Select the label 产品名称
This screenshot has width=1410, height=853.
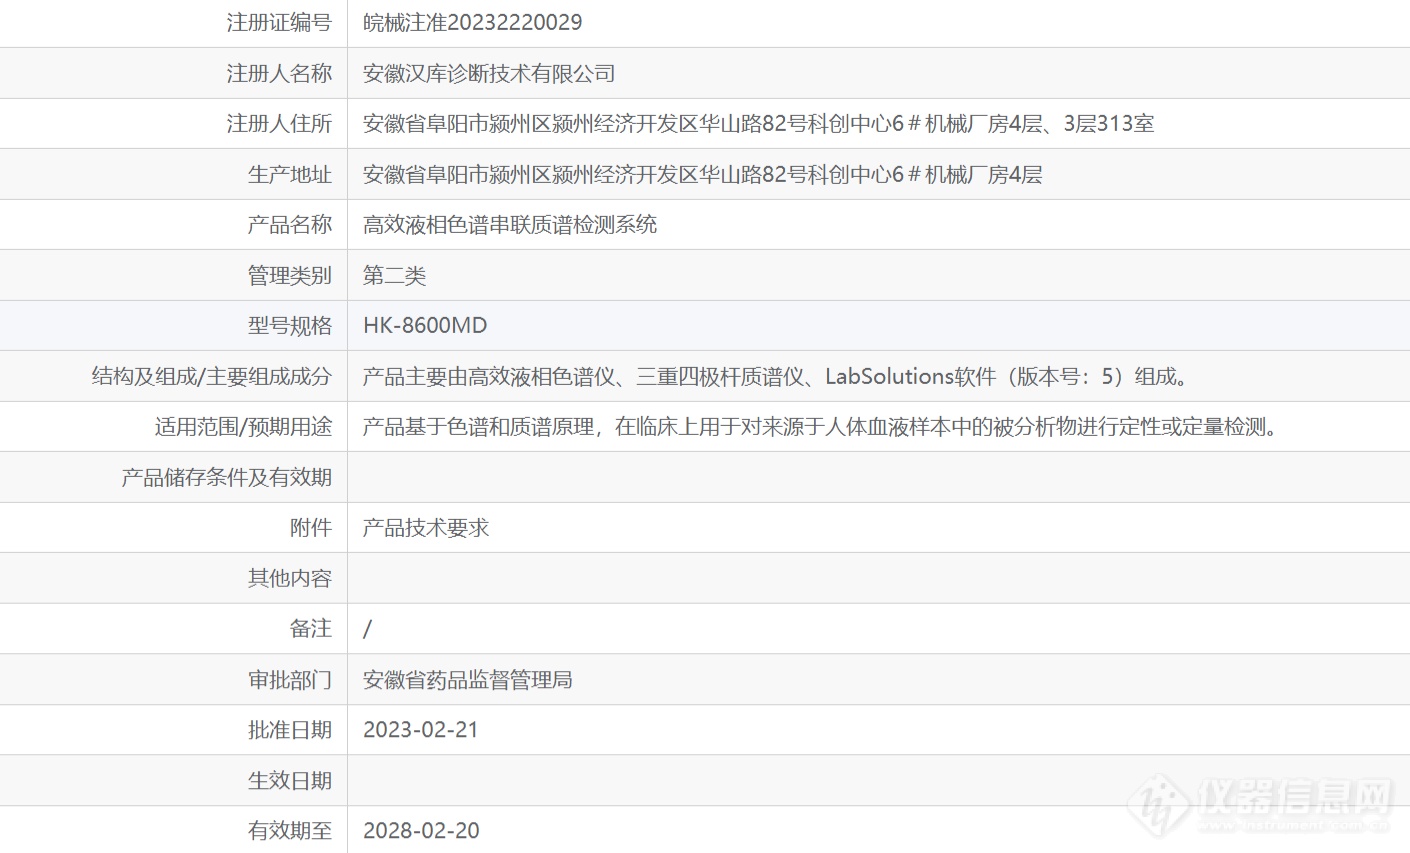[x=290, y=224]
